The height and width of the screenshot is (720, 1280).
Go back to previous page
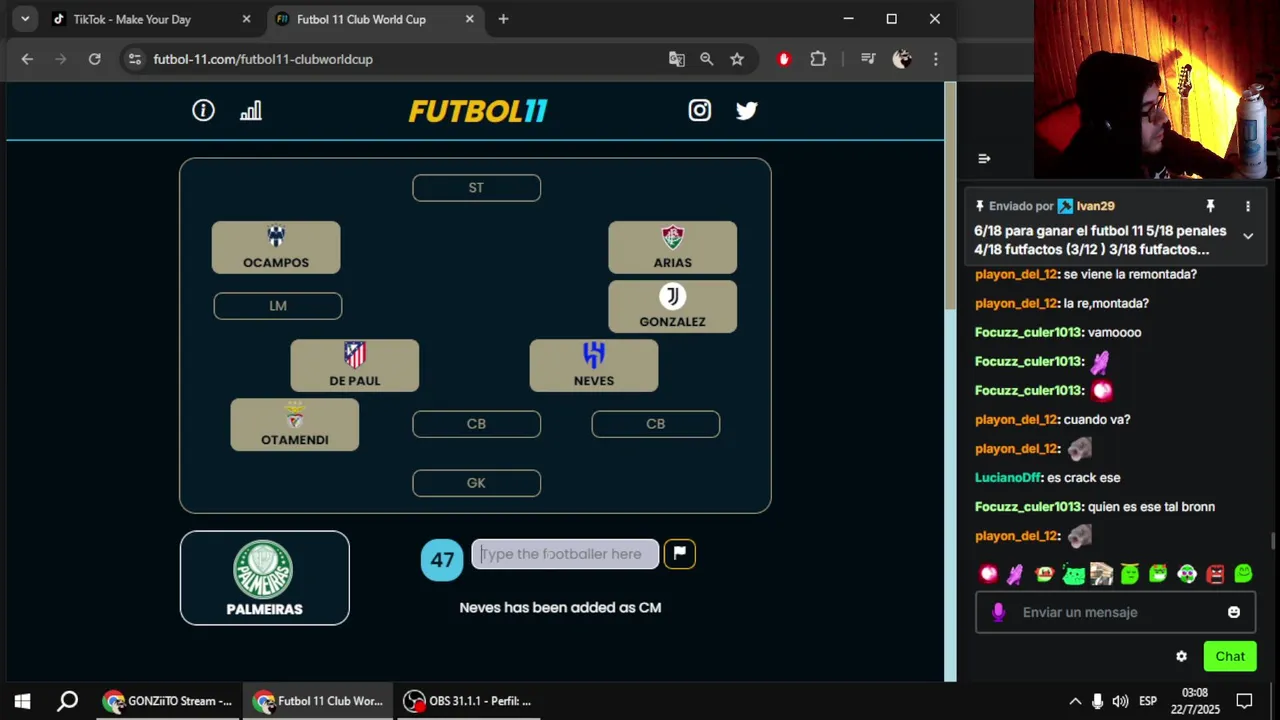(x=27, y=59)
